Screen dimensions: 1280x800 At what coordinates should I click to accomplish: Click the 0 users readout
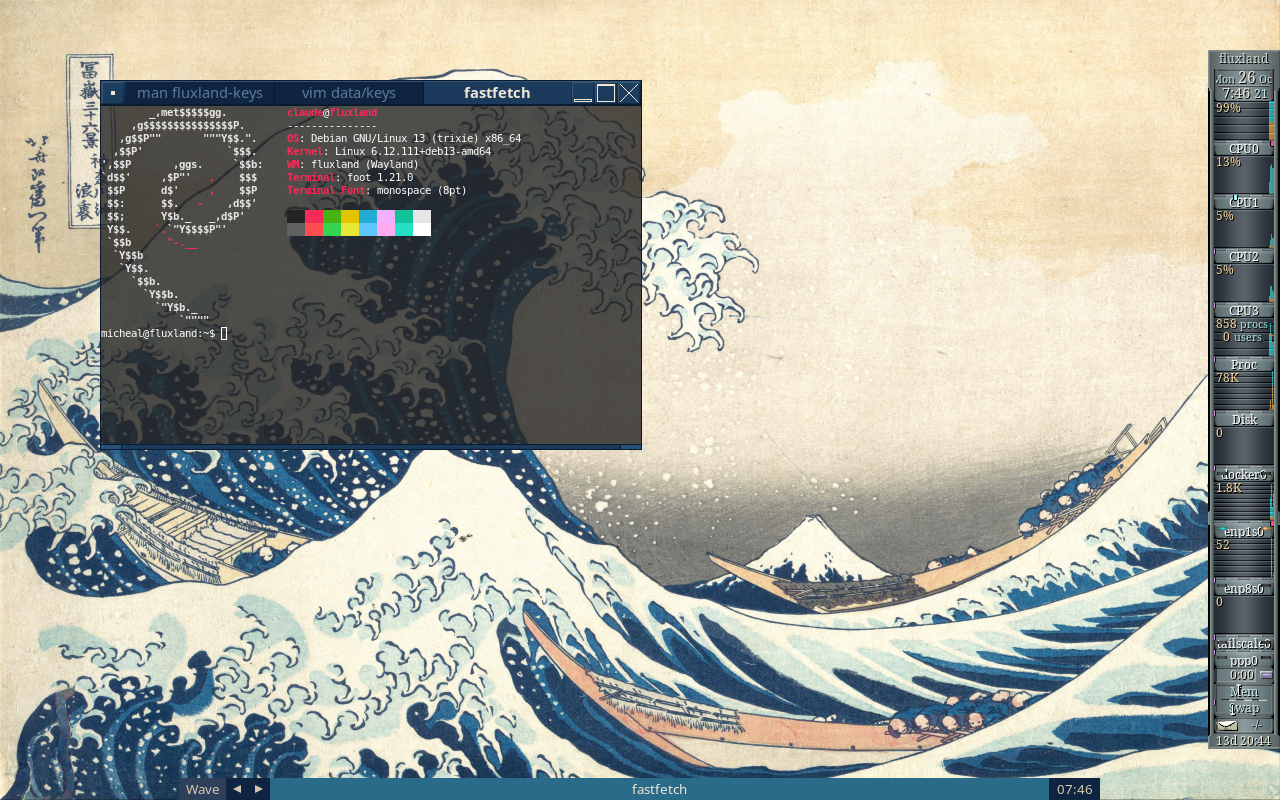pos(1241,337)
